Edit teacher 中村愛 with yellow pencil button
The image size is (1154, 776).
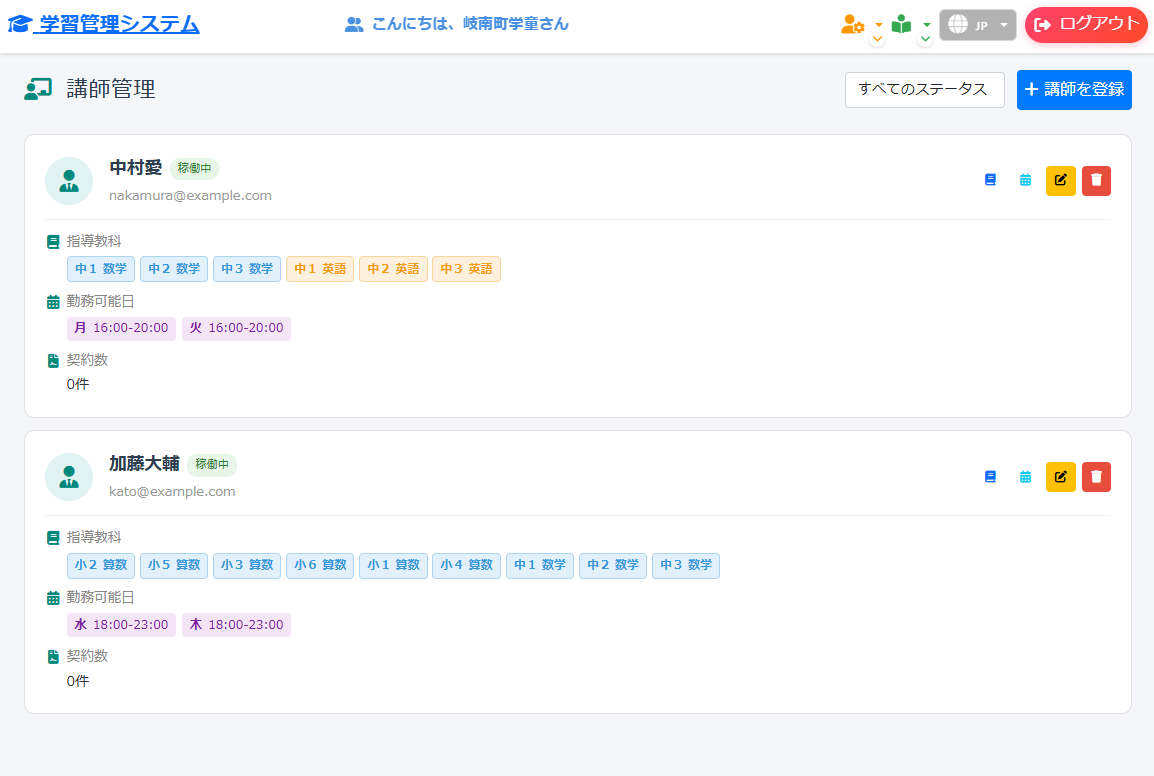(x=1061, y=180)
